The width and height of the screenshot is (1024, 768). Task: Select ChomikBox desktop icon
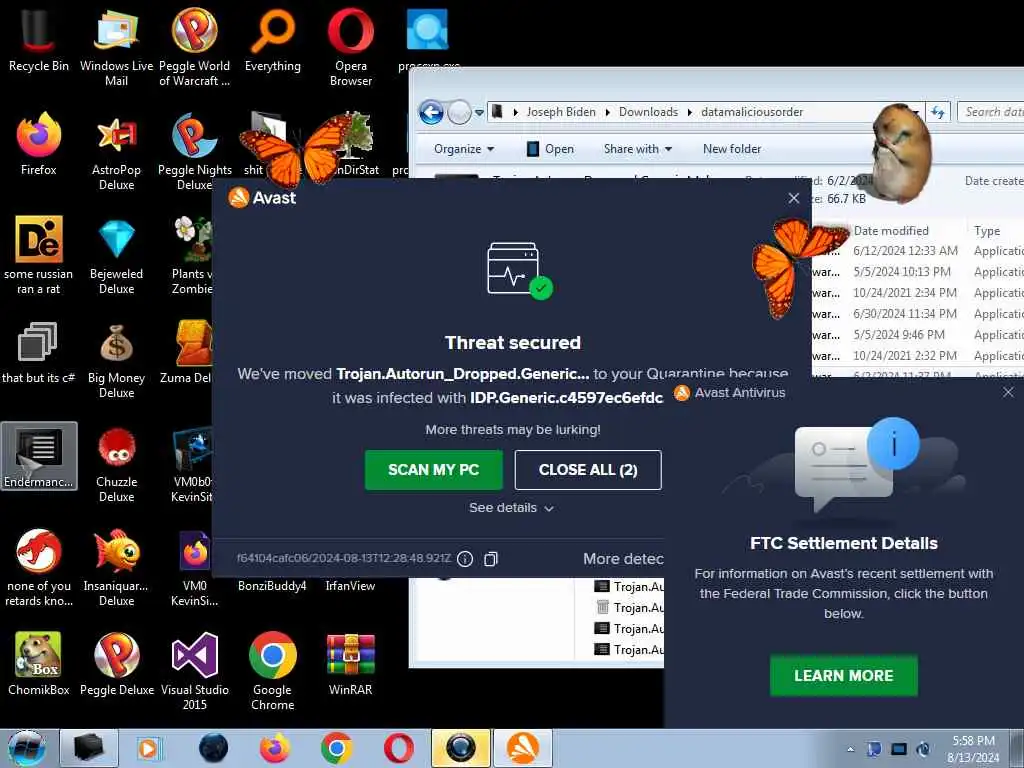(x=39, y=664)
